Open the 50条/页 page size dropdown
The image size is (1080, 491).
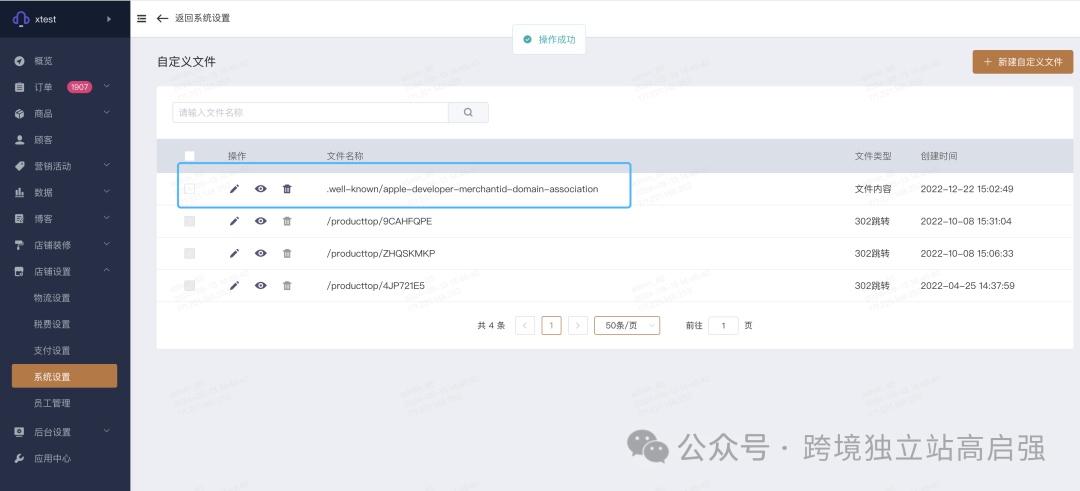pos(627,326)
